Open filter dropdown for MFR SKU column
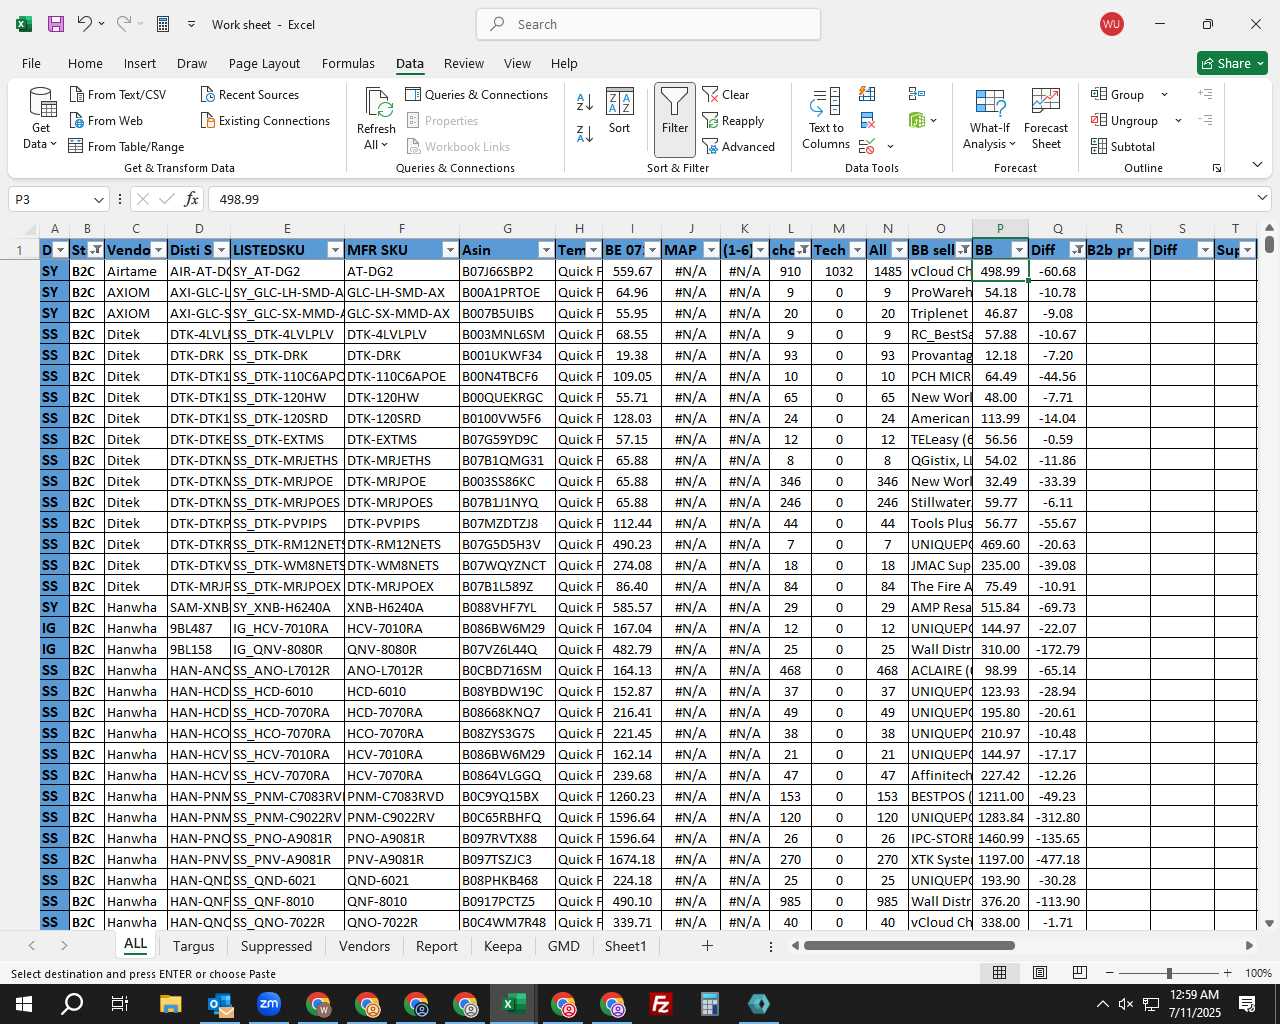Image resolution: width=1280 pixels, height=1024 pixels. (x=450, y=250)
